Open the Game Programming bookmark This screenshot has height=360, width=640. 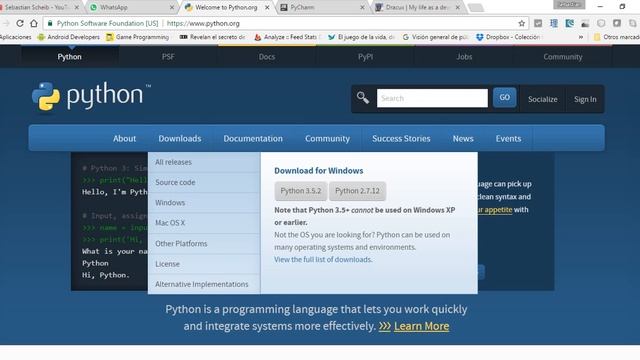point(138,37)
